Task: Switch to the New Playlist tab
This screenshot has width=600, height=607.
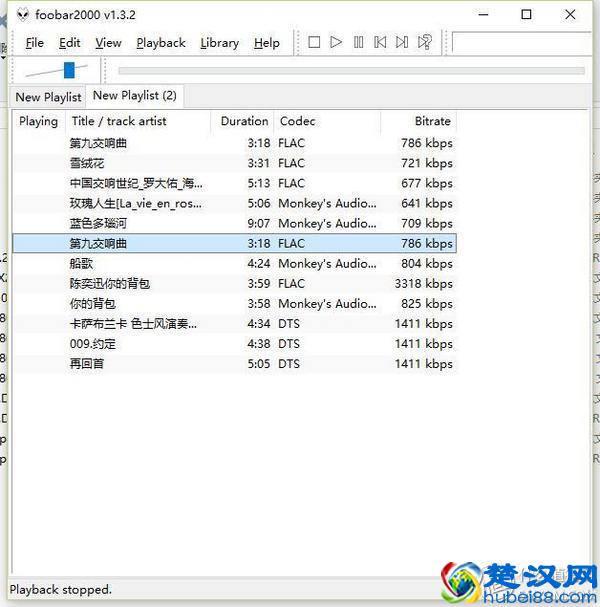Action: pos(48,97)
